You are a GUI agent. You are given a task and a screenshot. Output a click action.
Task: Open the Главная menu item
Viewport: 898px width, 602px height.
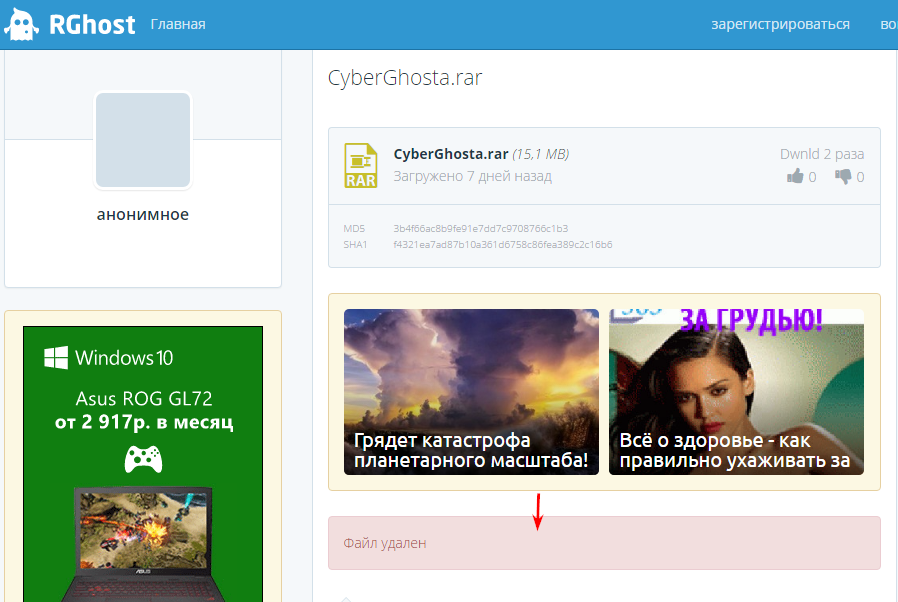[x=178, y=24]
